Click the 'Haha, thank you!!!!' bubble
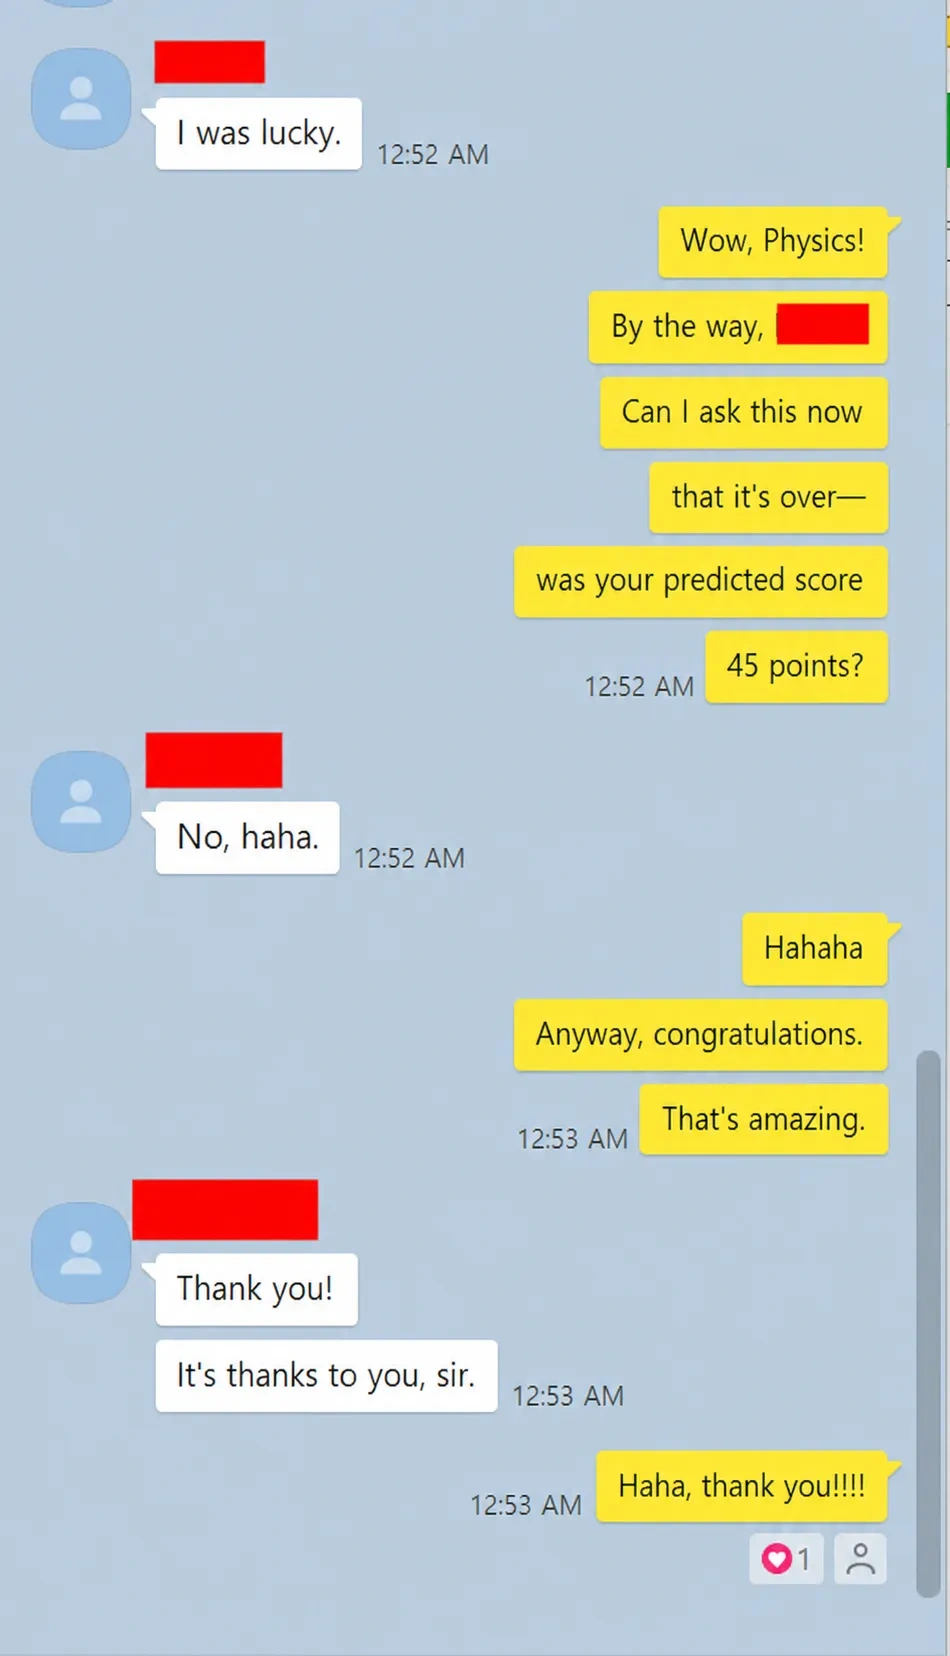The width and height of the screenshot is (950, 1656). (x=742, y=1486)
